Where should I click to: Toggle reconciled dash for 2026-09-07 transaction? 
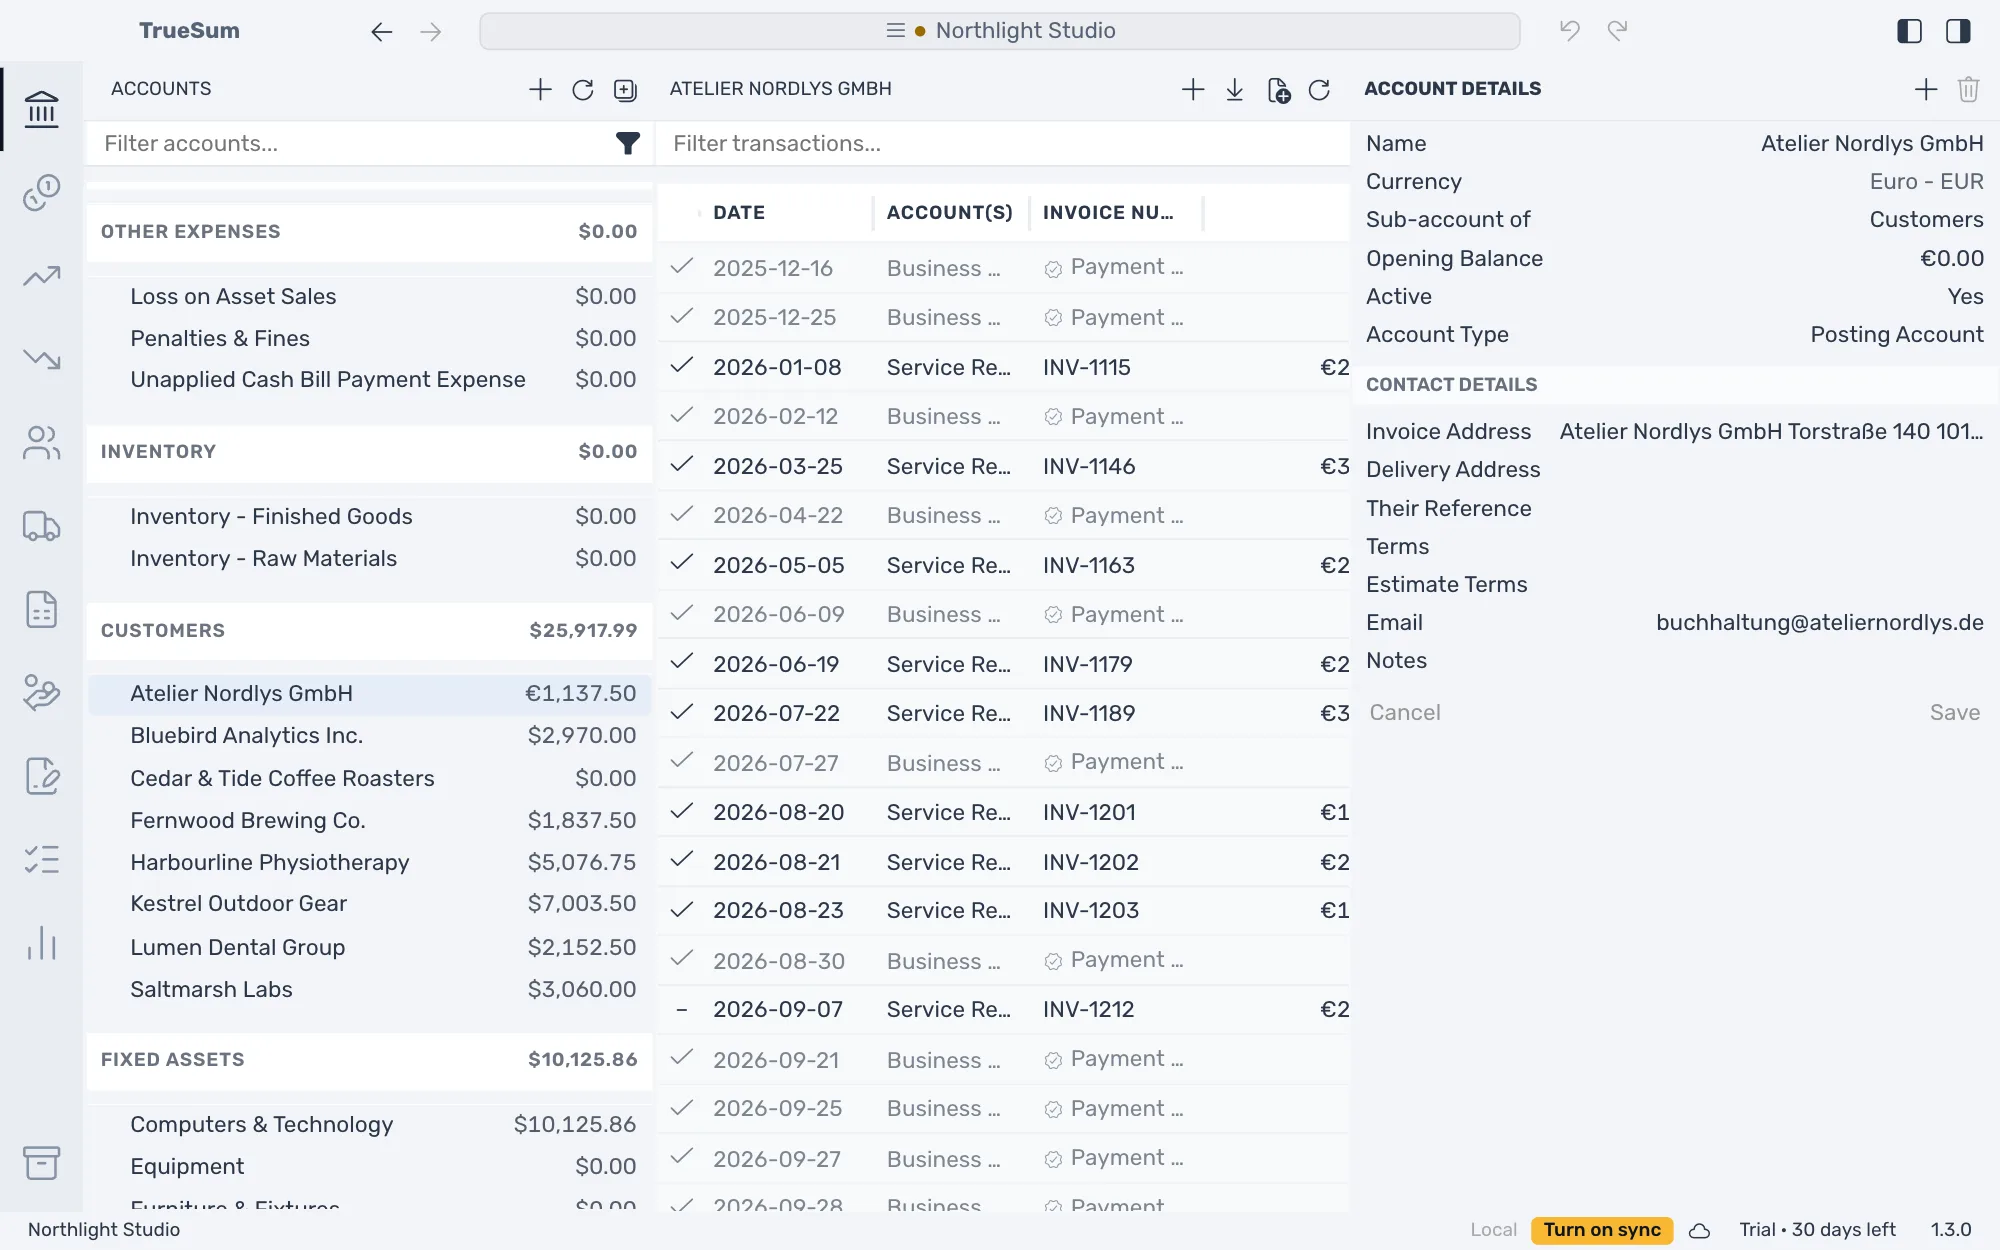pos(682,1010)
